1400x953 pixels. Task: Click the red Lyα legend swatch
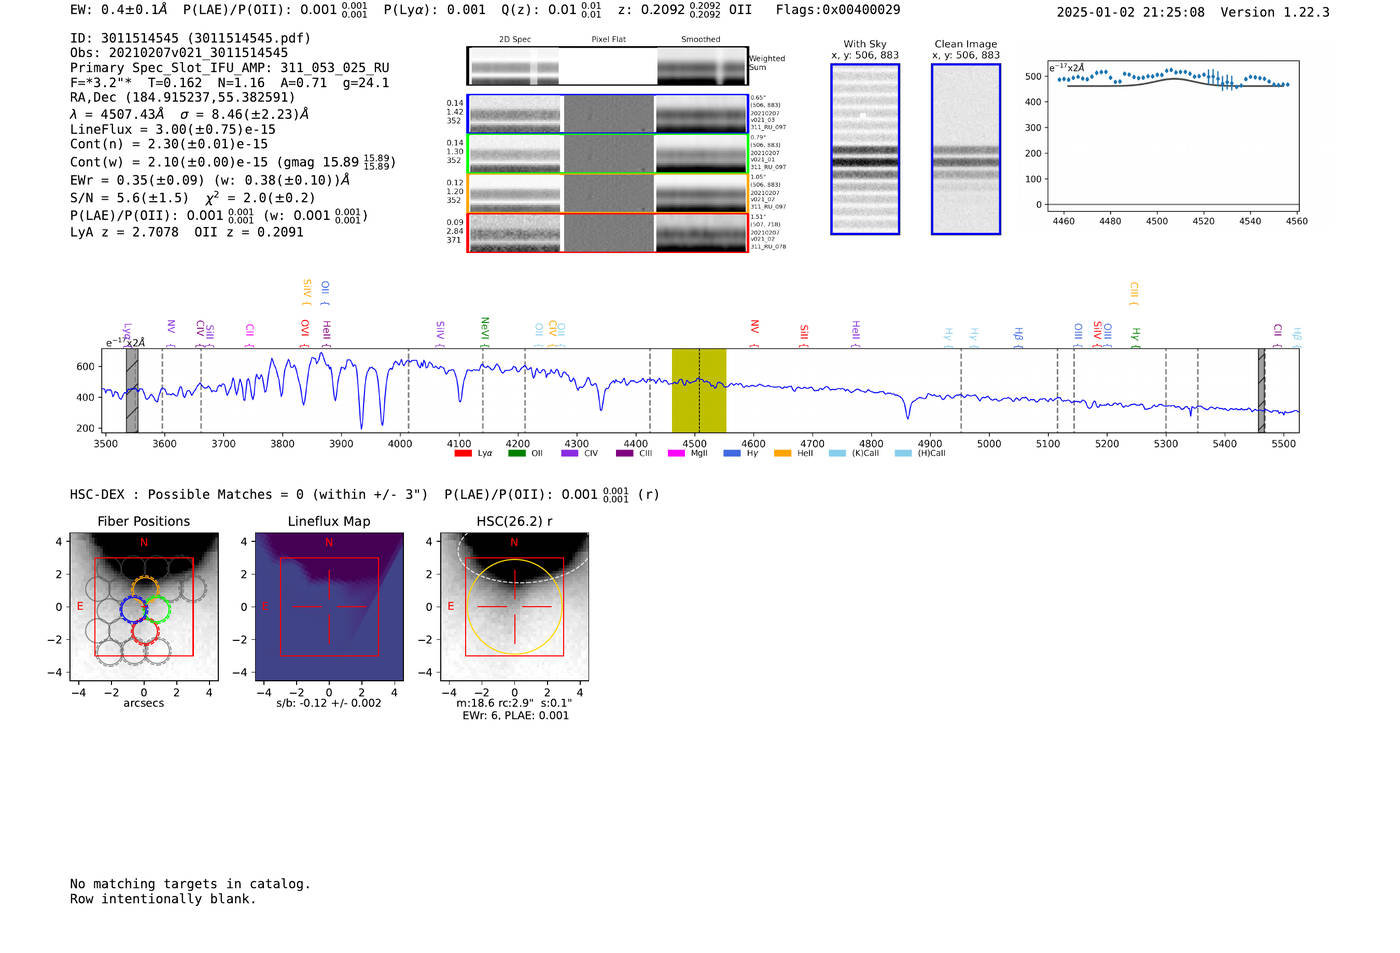click(463, 453)
